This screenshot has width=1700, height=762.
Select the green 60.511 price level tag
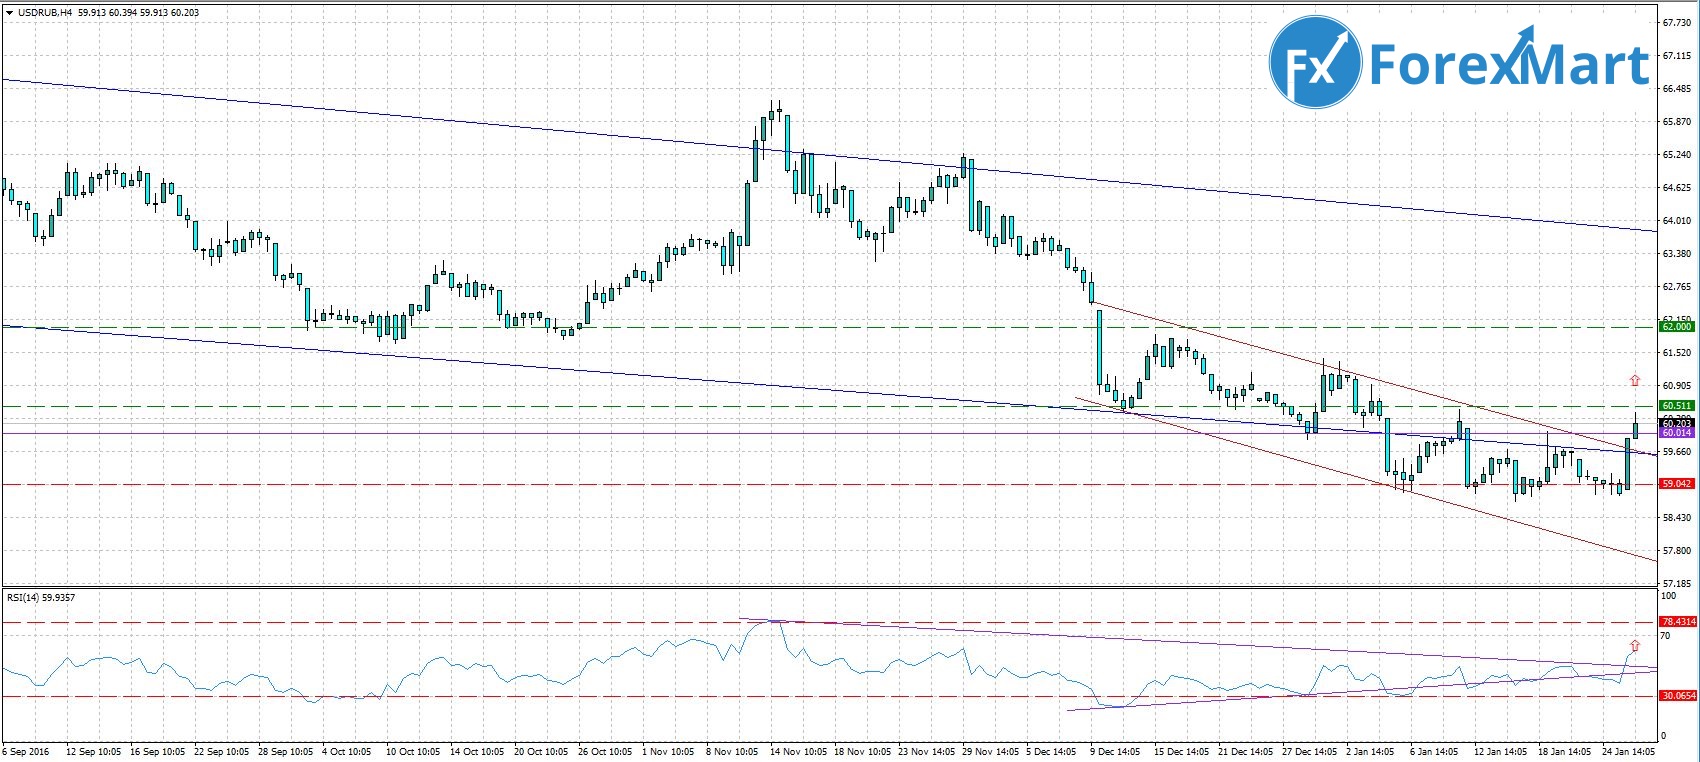(x=1676, y=405)
